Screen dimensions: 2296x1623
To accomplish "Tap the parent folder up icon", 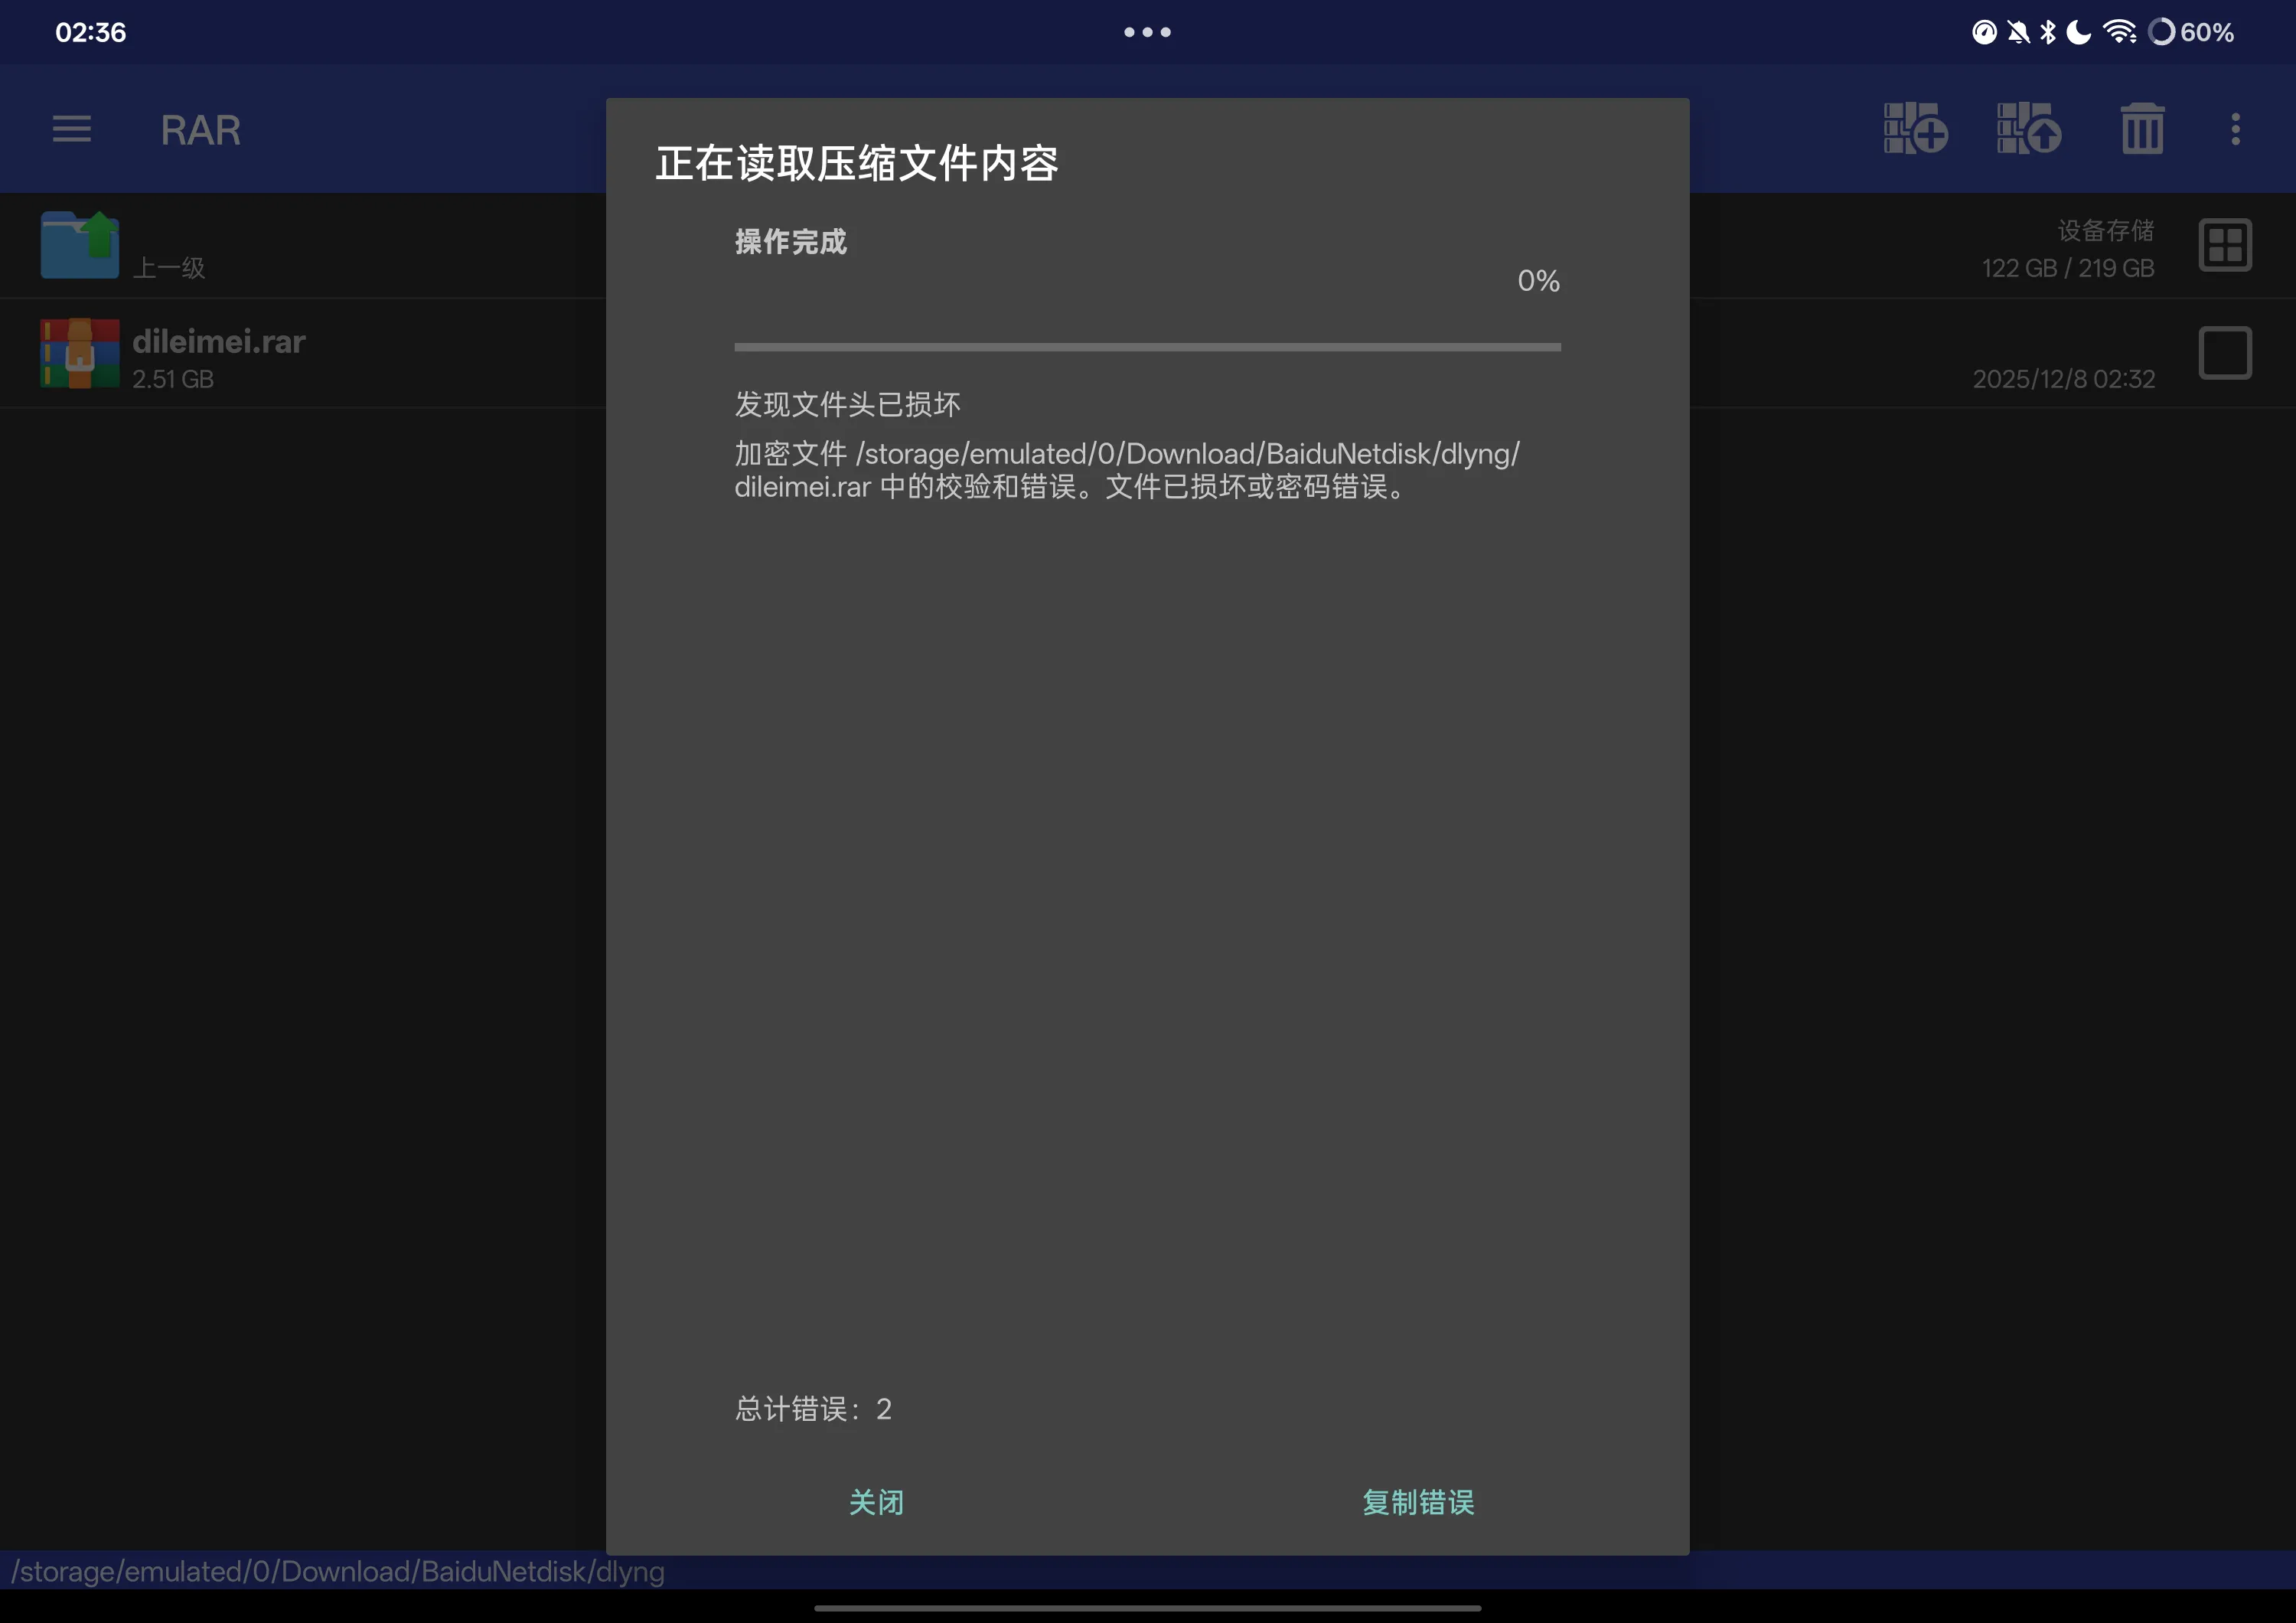I will pos(80,245).
